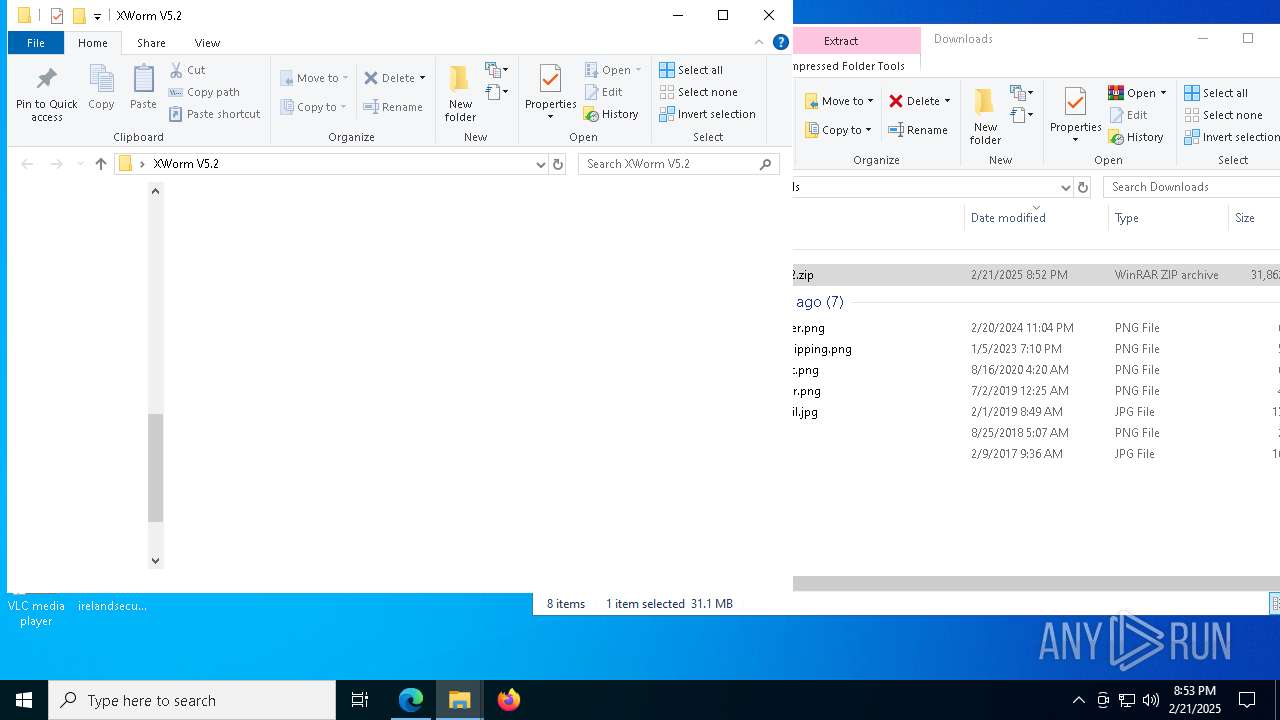Open Copy to in Downloads window

838,130
